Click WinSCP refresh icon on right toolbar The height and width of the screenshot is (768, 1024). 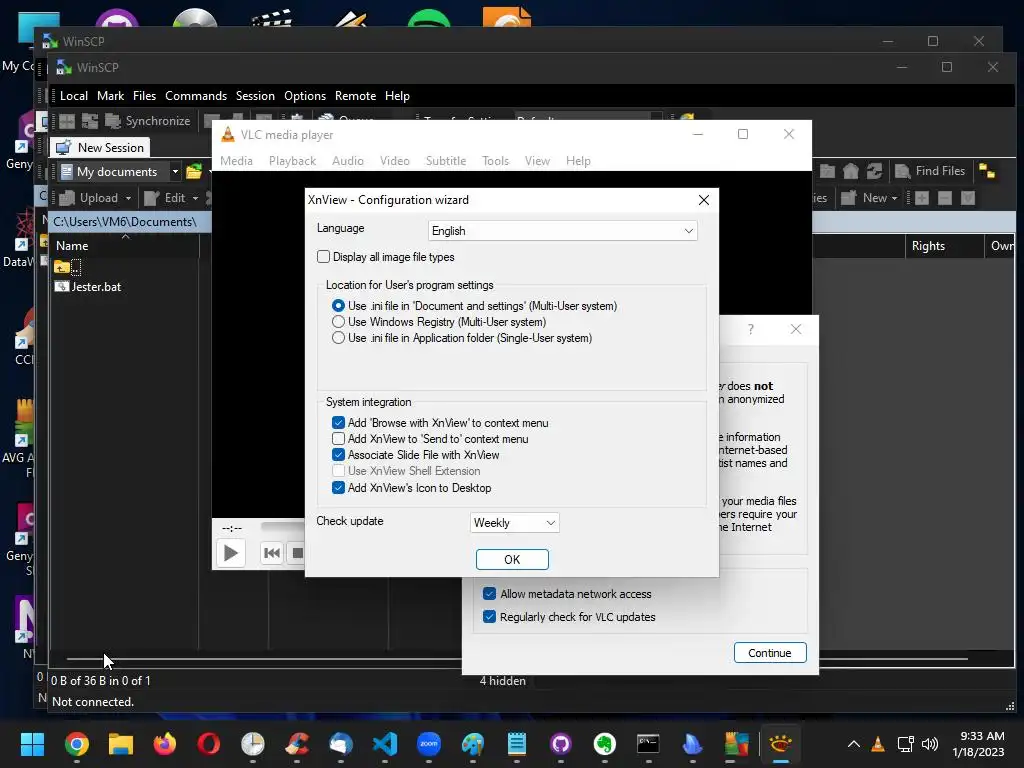874,171
